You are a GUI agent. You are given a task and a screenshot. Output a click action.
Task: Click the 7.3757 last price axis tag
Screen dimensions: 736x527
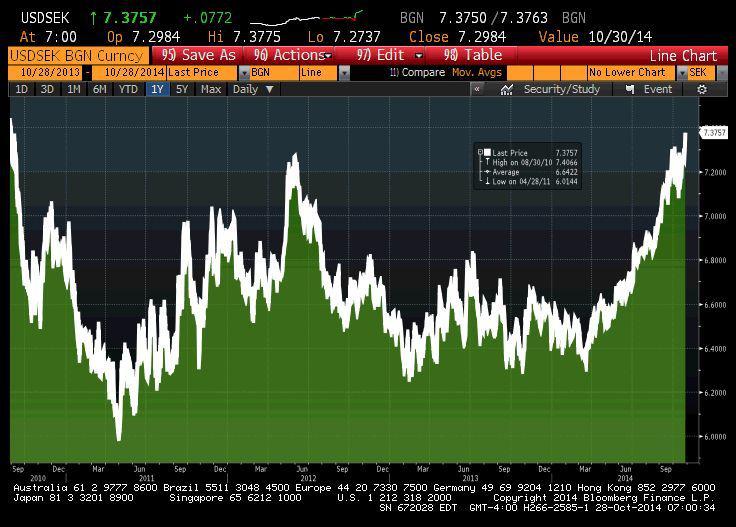[714, 133]
